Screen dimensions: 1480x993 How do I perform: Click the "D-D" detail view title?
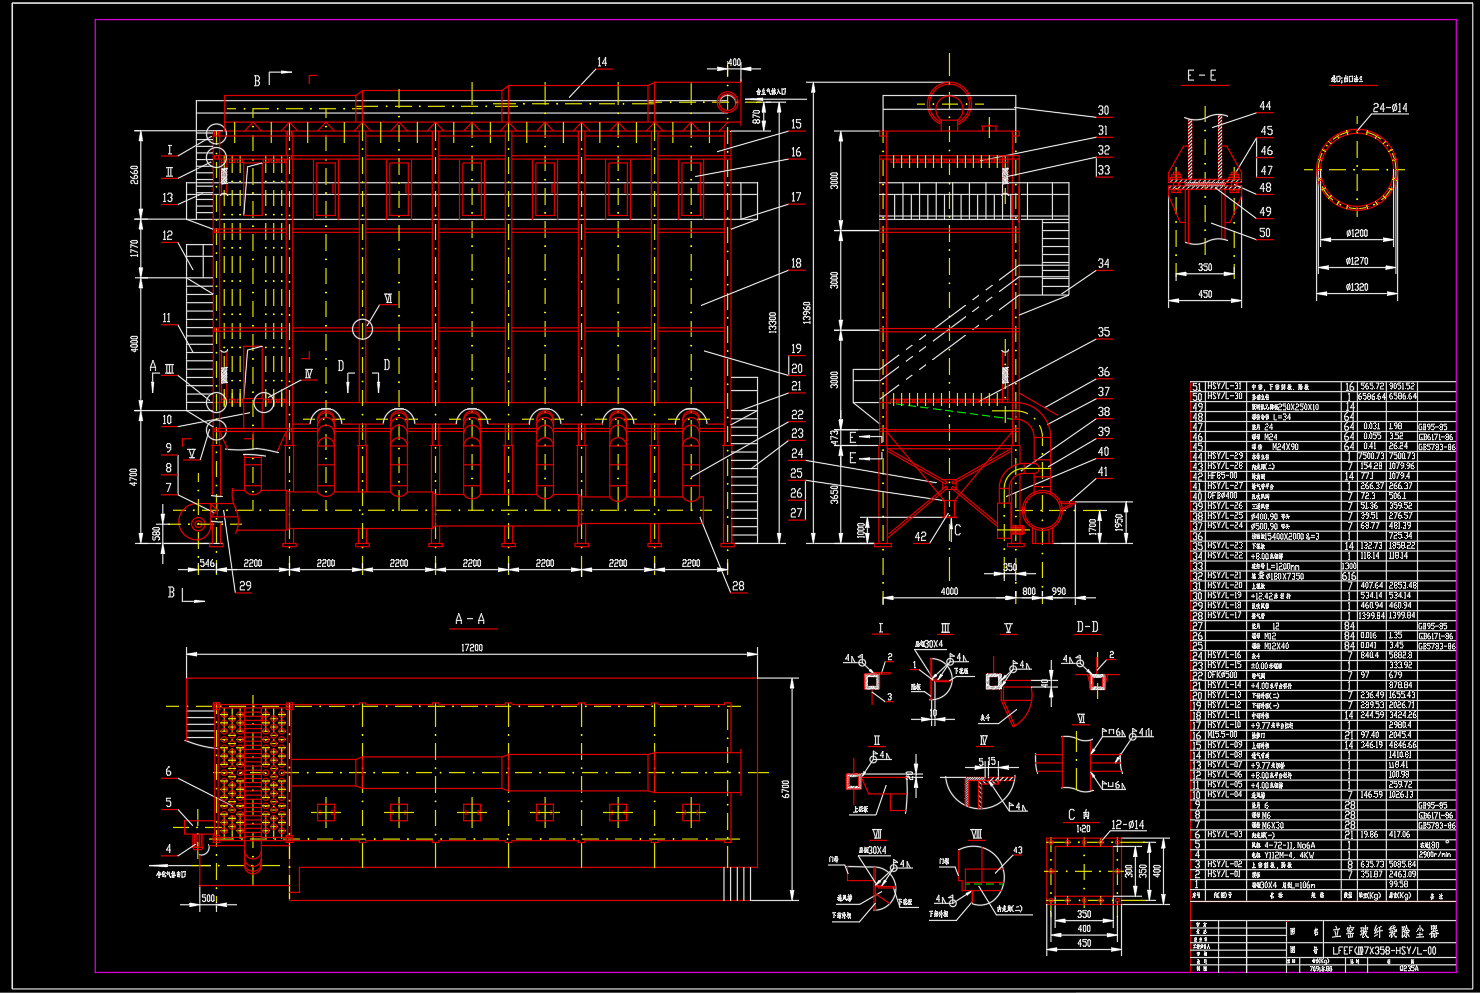click(1088, 627)
